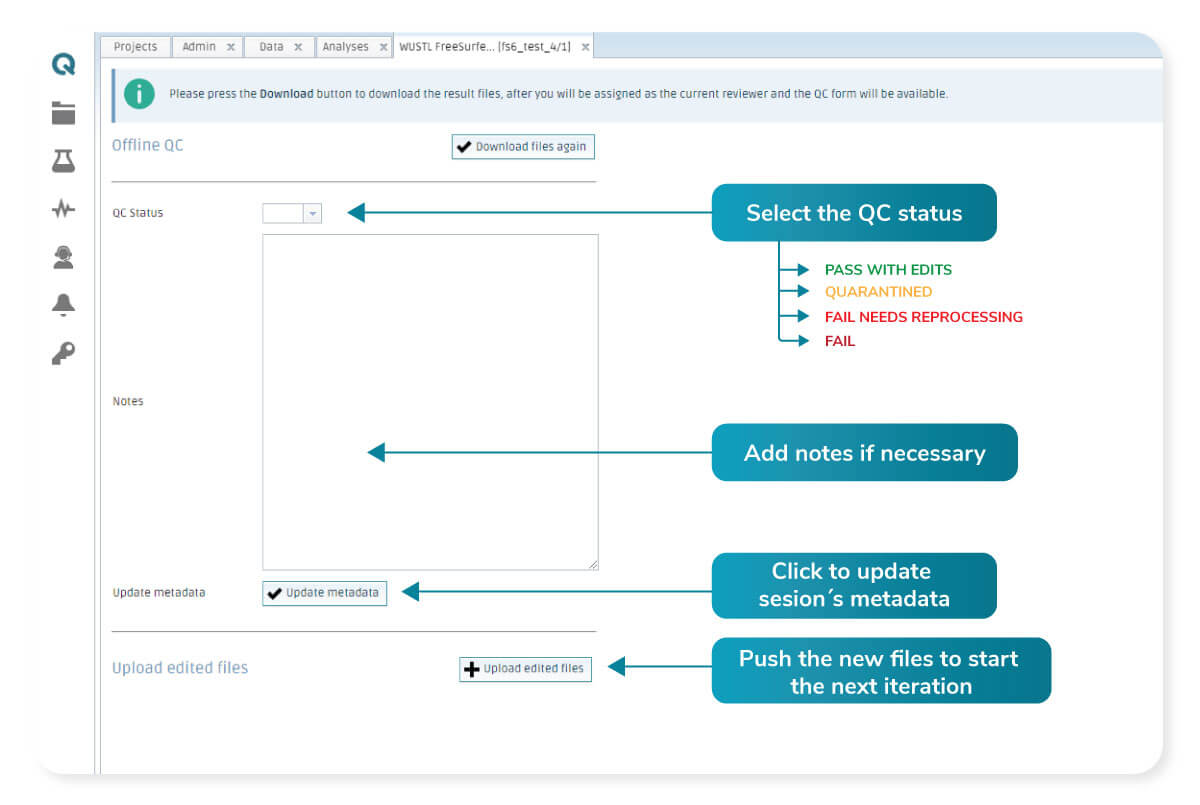Click the 'Update metadata' field label
The height and width of the screenshot is (805, 1200).
click(x=159, y=593)
